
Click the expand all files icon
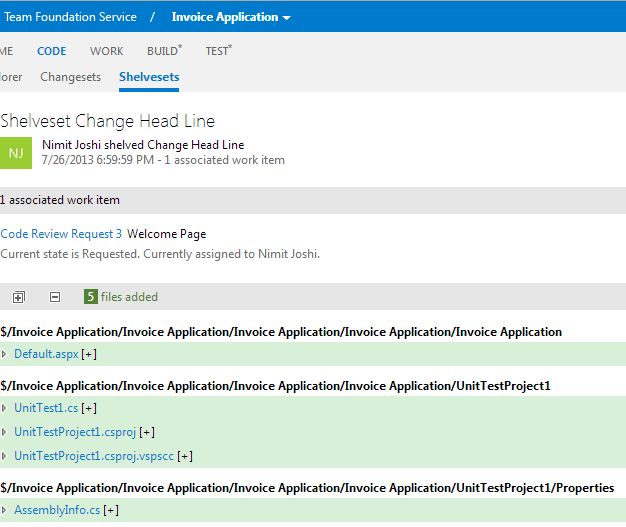pos(19,297)
